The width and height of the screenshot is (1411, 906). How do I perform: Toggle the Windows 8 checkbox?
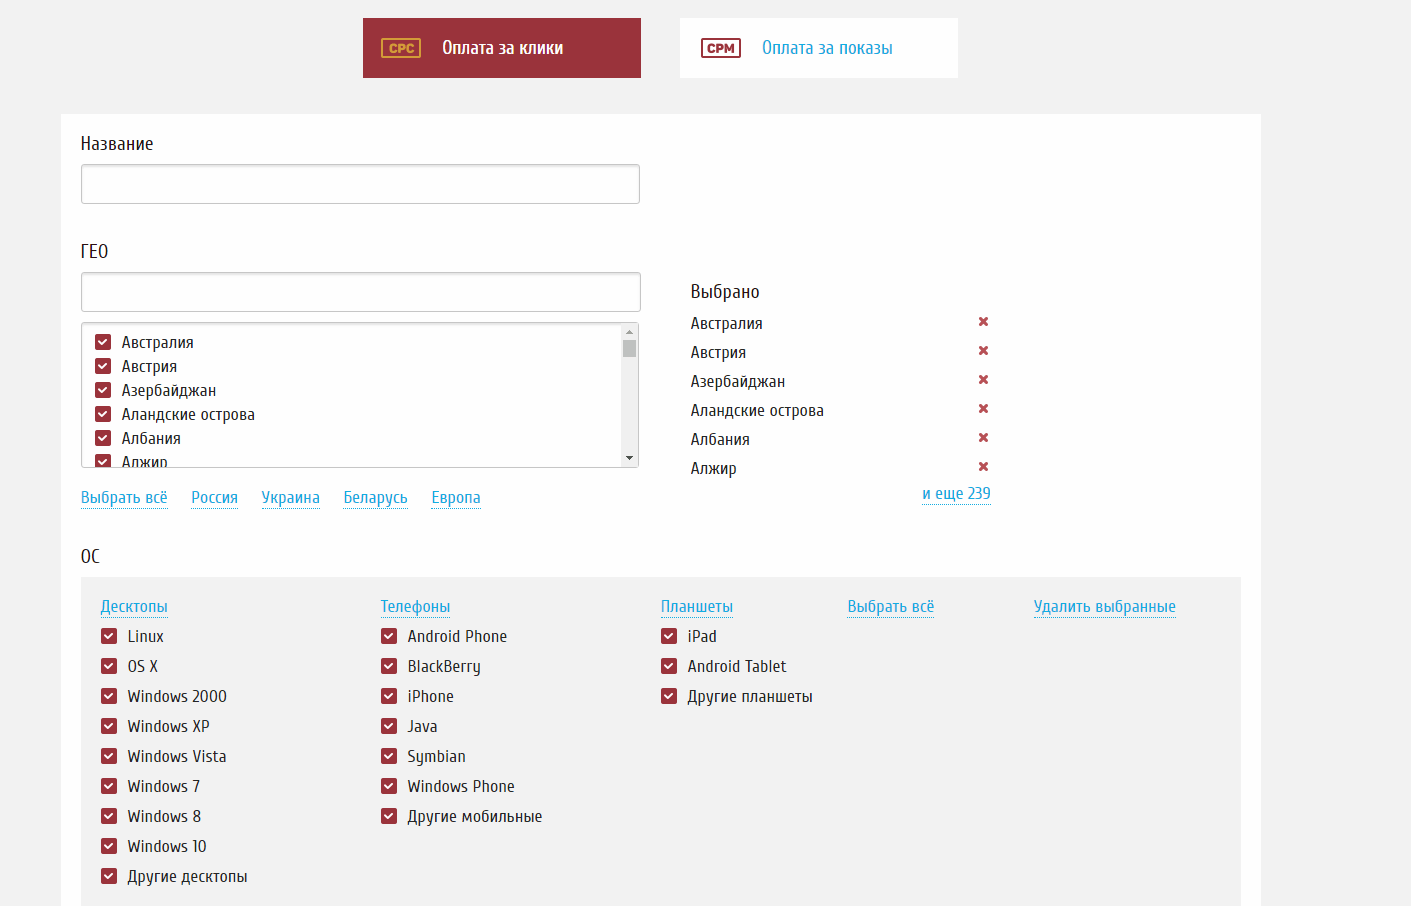[x=109, y=816]
